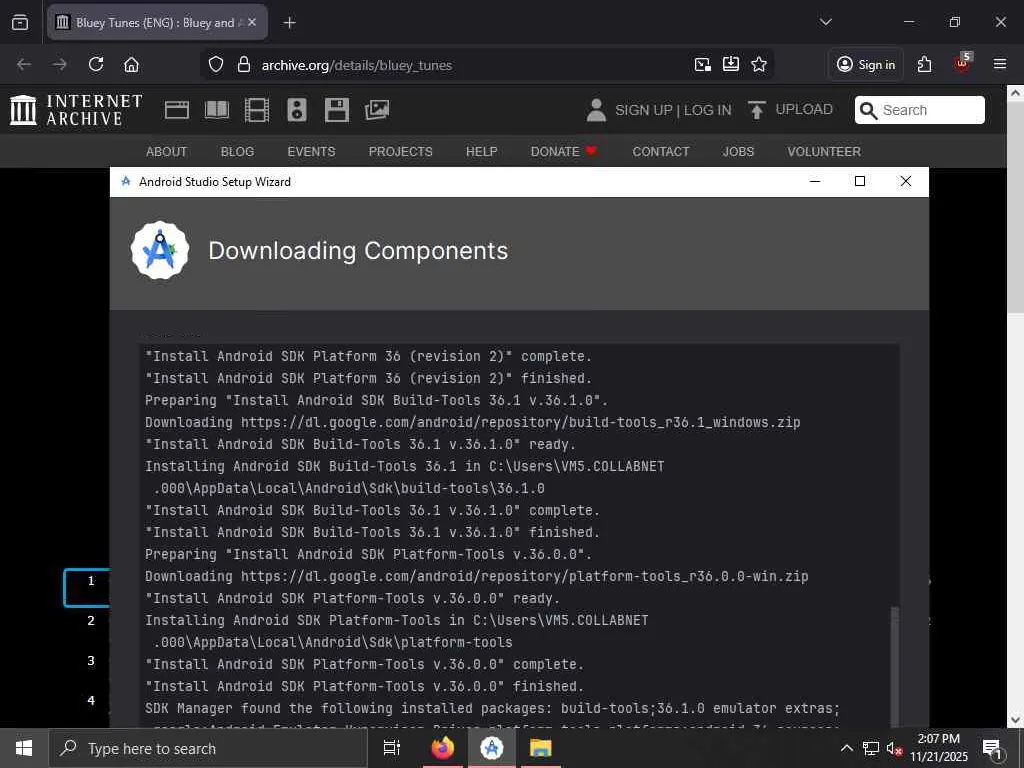Open uBlock Origin extension icon

pyautogui.click(x=962, y=63)
